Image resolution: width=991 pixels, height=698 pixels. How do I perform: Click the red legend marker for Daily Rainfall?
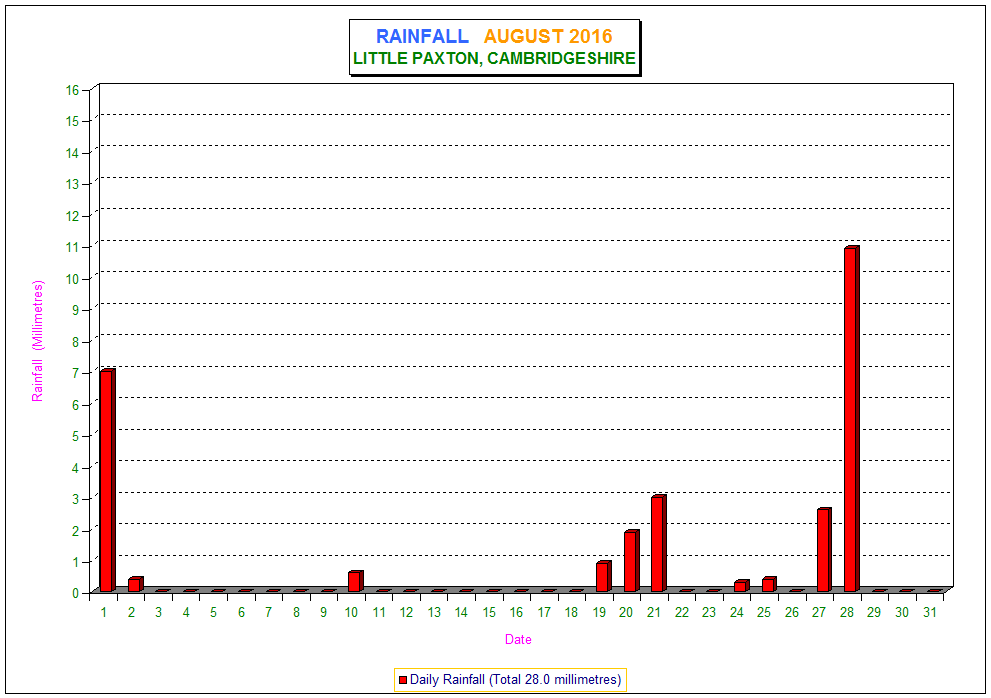click(x=403, y=680)
